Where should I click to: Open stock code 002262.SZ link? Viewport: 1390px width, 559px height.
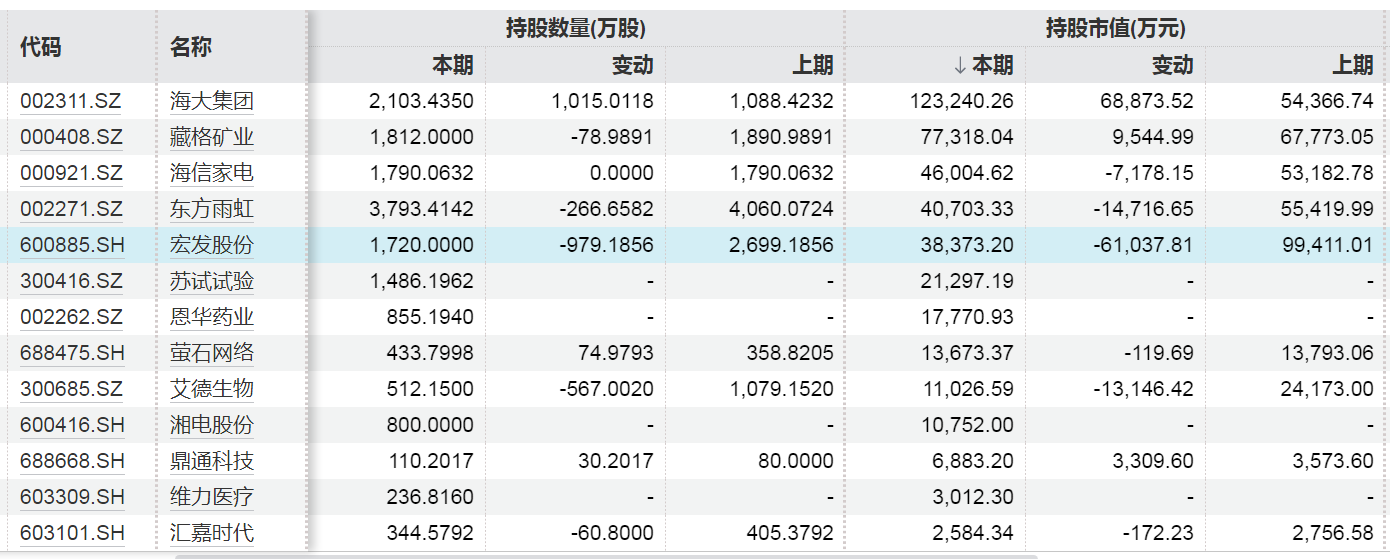[x=71, y=317]
